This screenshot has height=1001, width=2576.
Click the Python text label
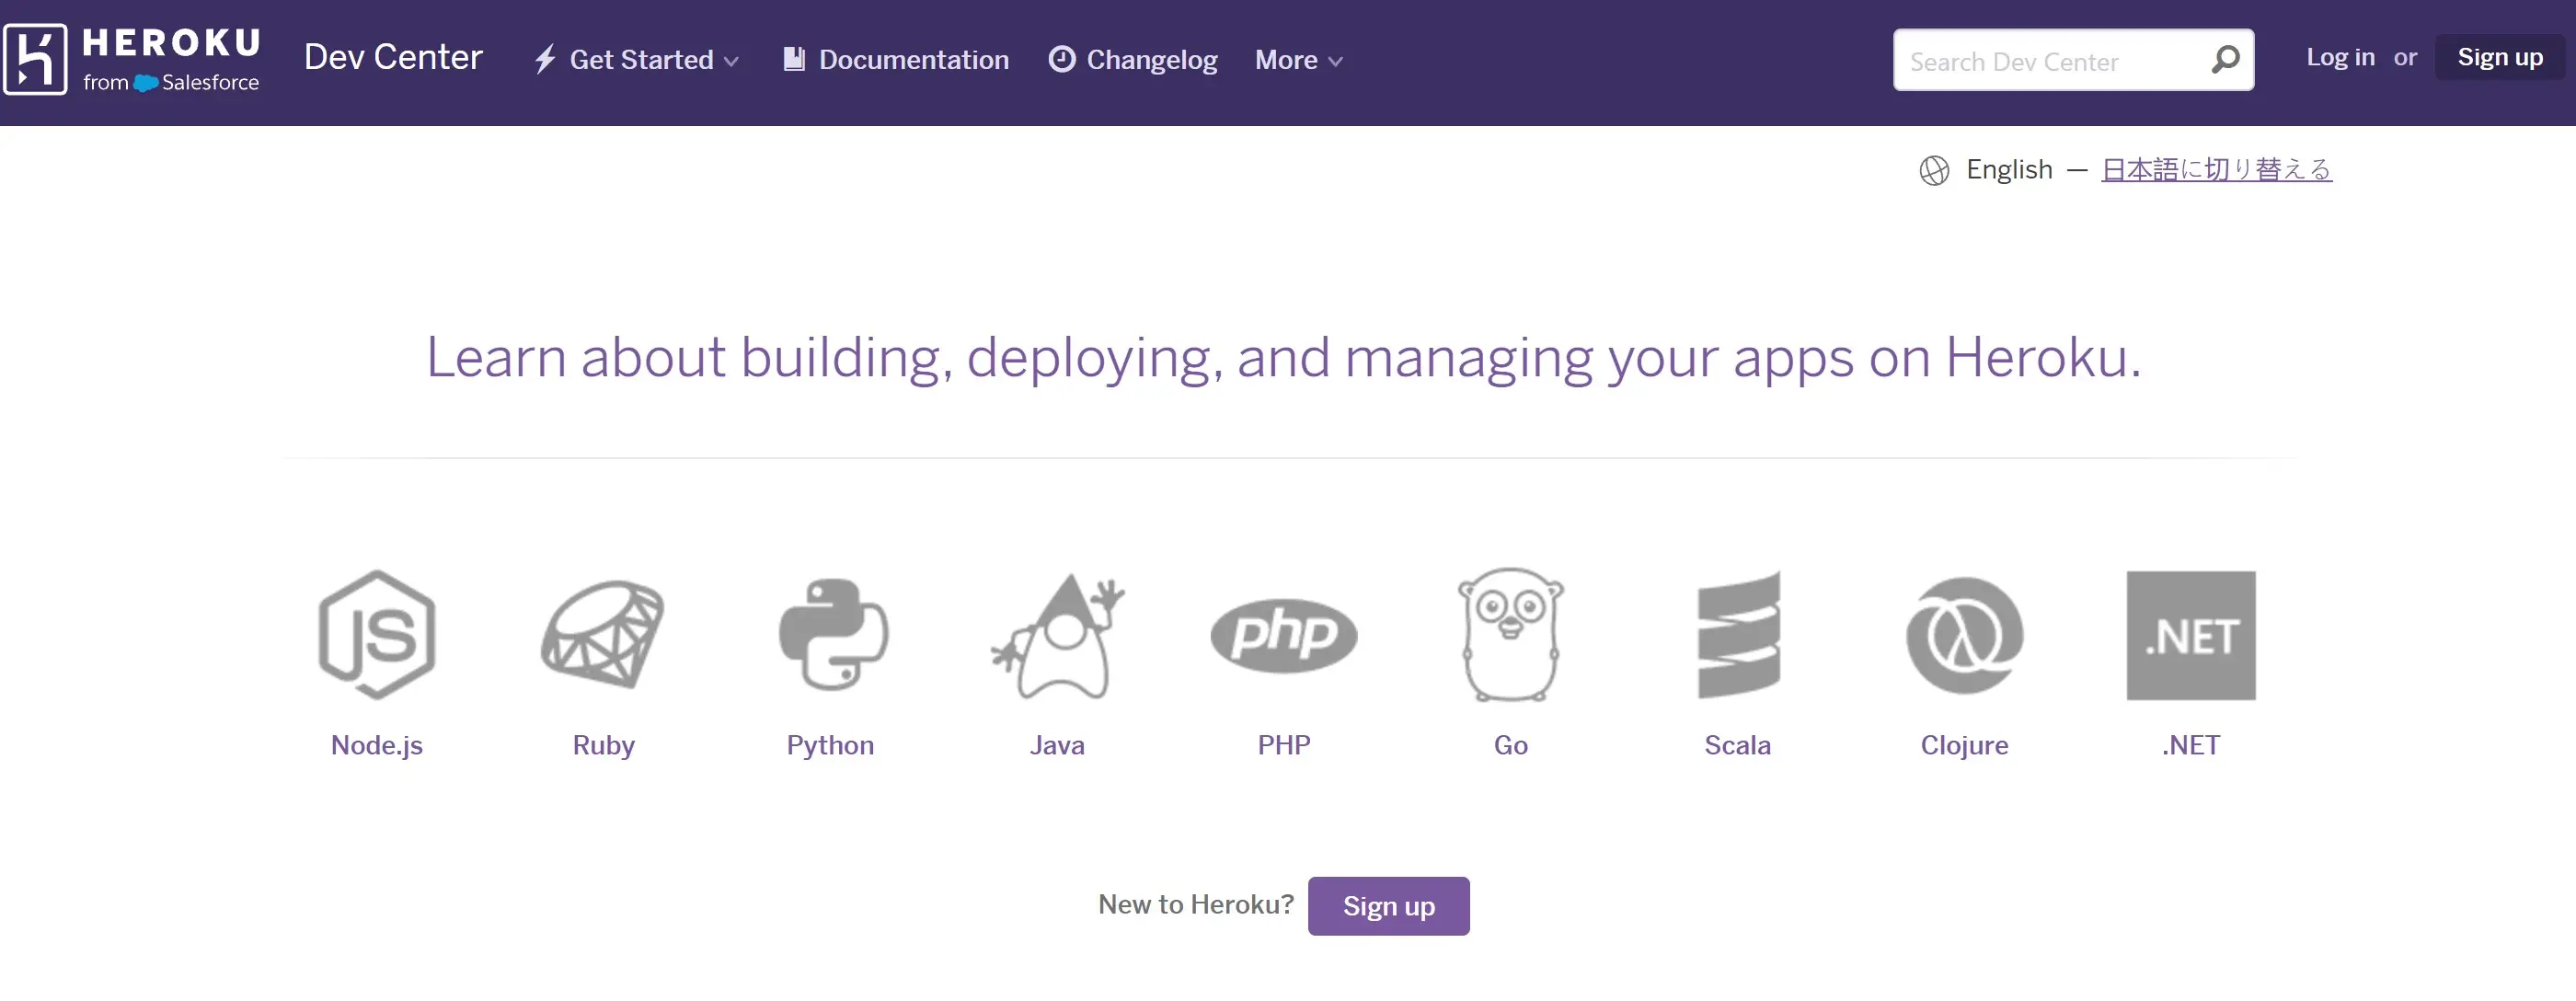pyautogui.click(x=830, y=745)
